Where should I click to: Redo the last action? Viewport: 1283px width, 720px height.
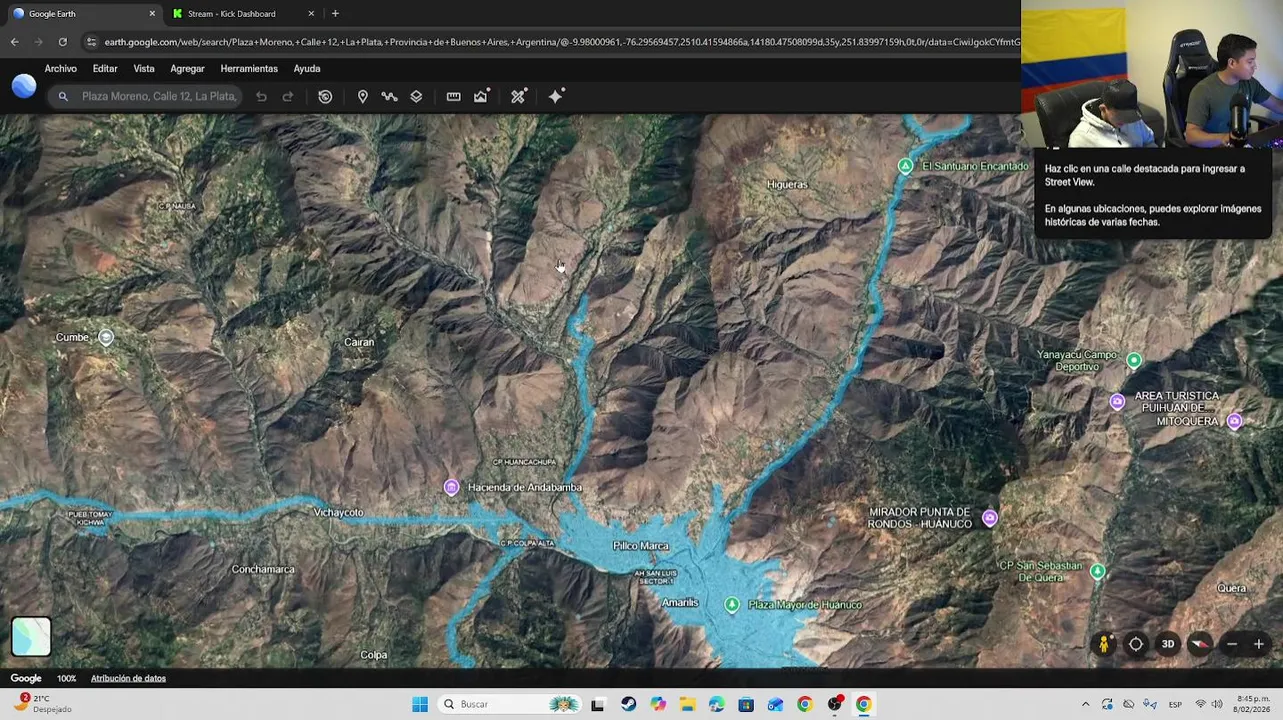click(x=288, y=97)
